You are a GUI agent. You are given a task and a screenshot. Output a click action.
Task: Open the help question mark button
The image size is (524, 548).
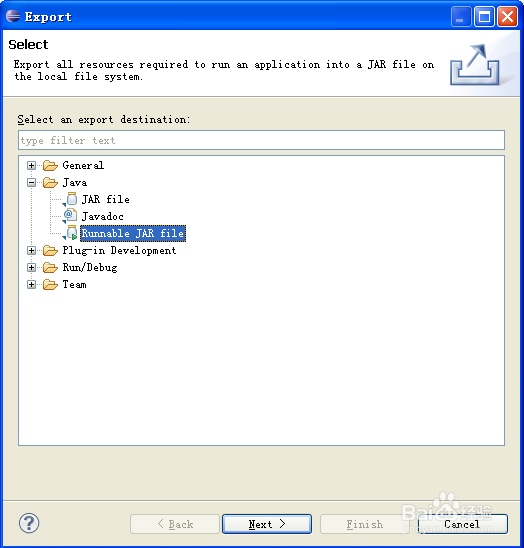point(29,523)
